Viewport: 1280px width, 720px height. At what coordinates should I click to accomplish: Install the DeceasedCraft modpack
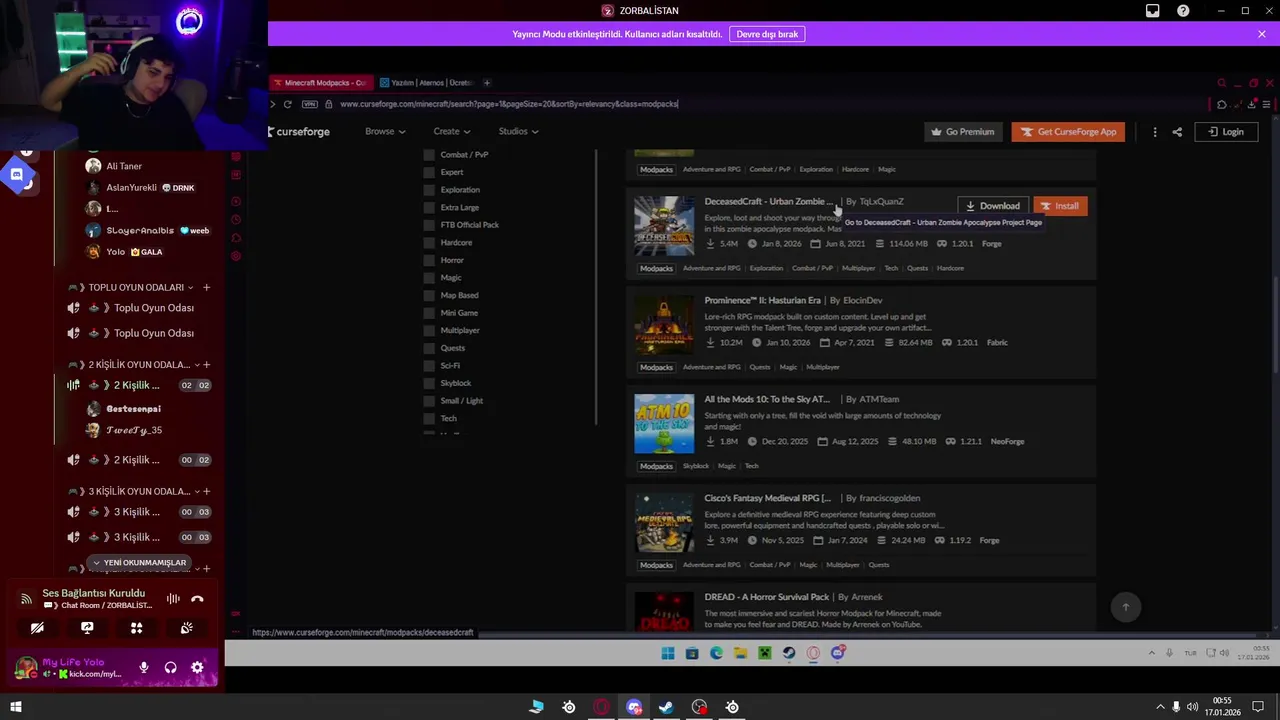[x=1060, y=206]
